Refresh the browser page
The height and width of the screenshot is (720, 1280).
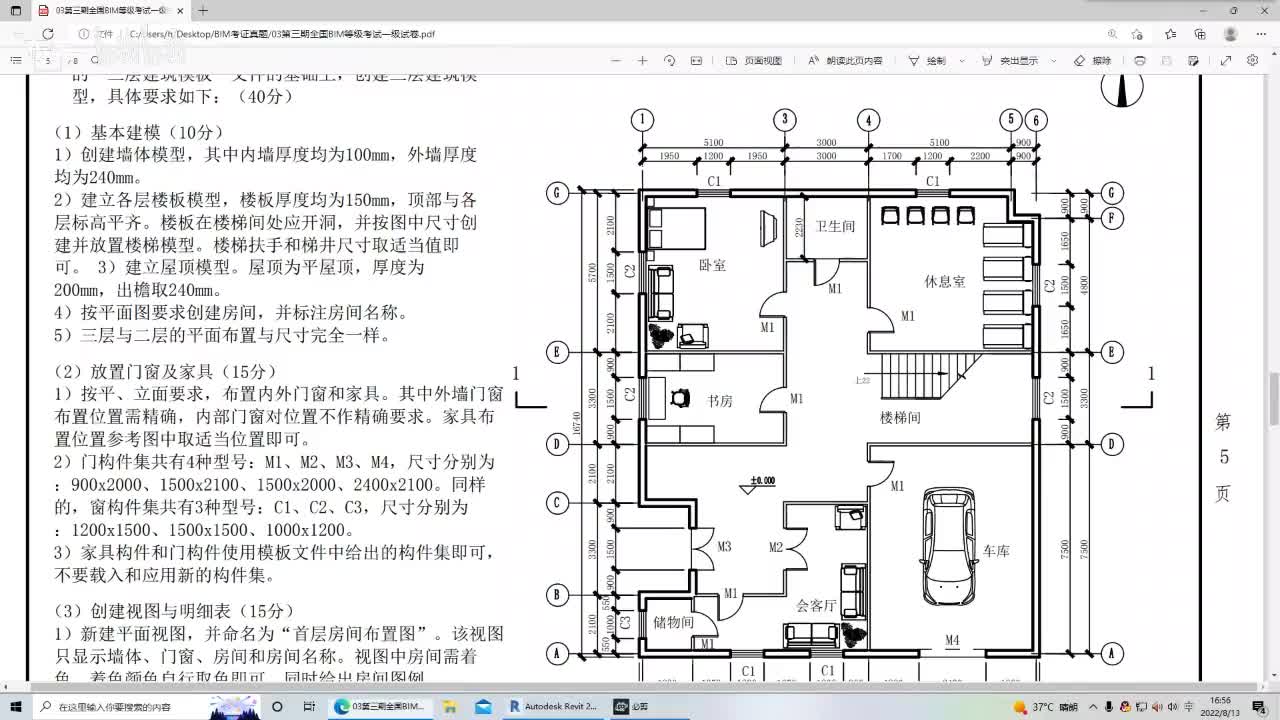coord(47,34)
